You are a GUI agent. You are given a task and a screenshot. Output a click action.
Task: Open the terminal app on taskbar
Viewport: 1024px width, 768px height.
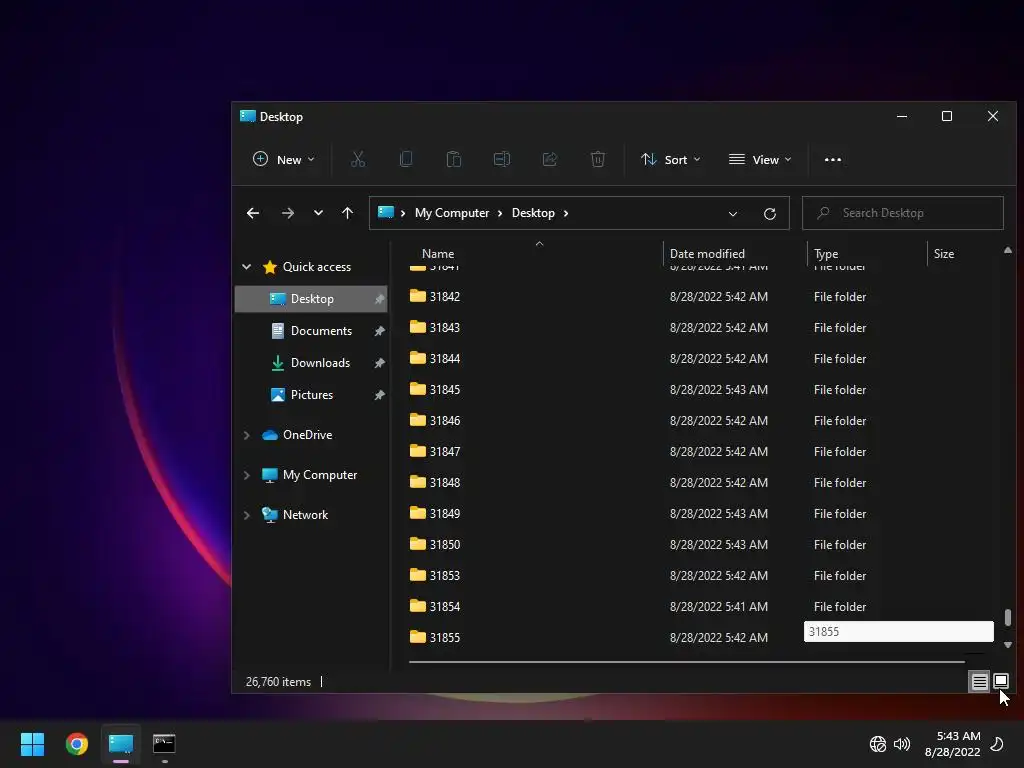pyautogui.click(x=164, y=744)
